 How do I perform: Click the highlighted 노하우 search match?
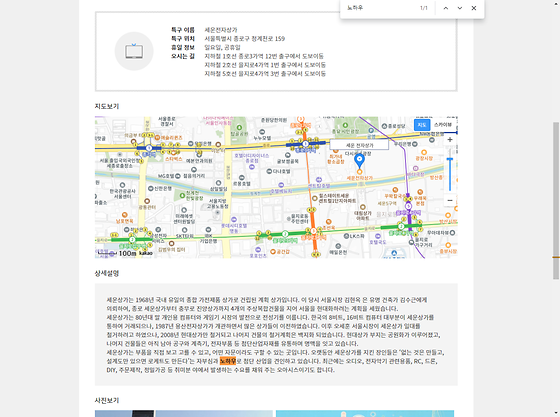click(228, 361)
